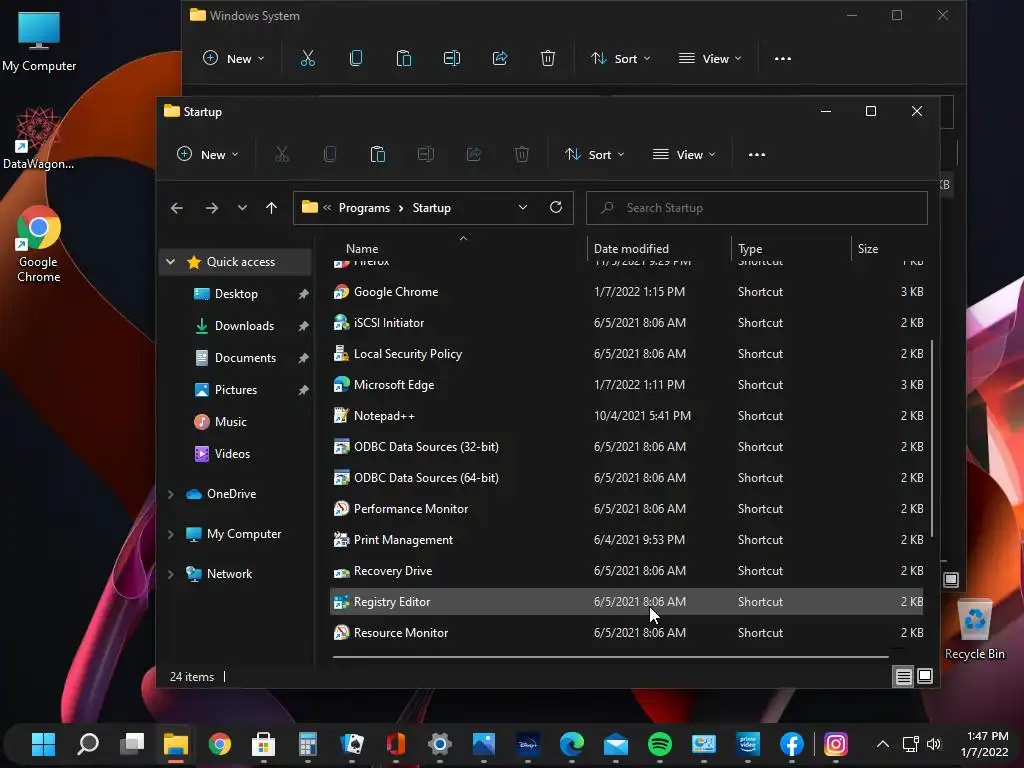This screenshot has width=1024, height=768.
Task: Click Rename icon in Windows System window
Action: click(x=452, y=59)
